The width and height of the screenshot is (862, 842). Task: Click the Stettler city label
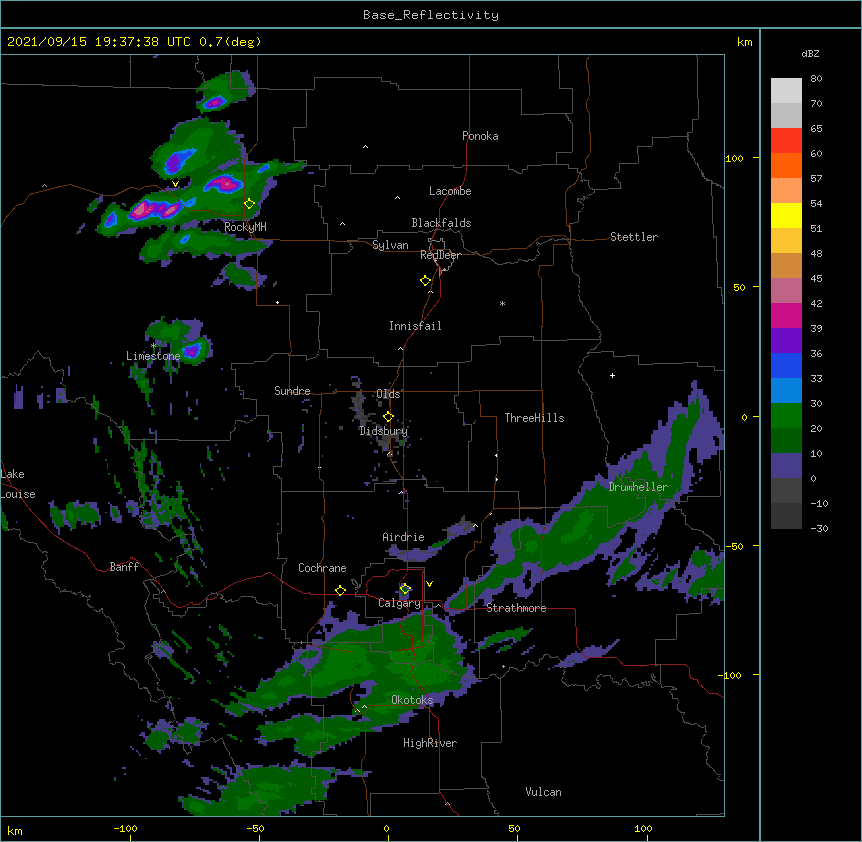[x=634, y=237]
